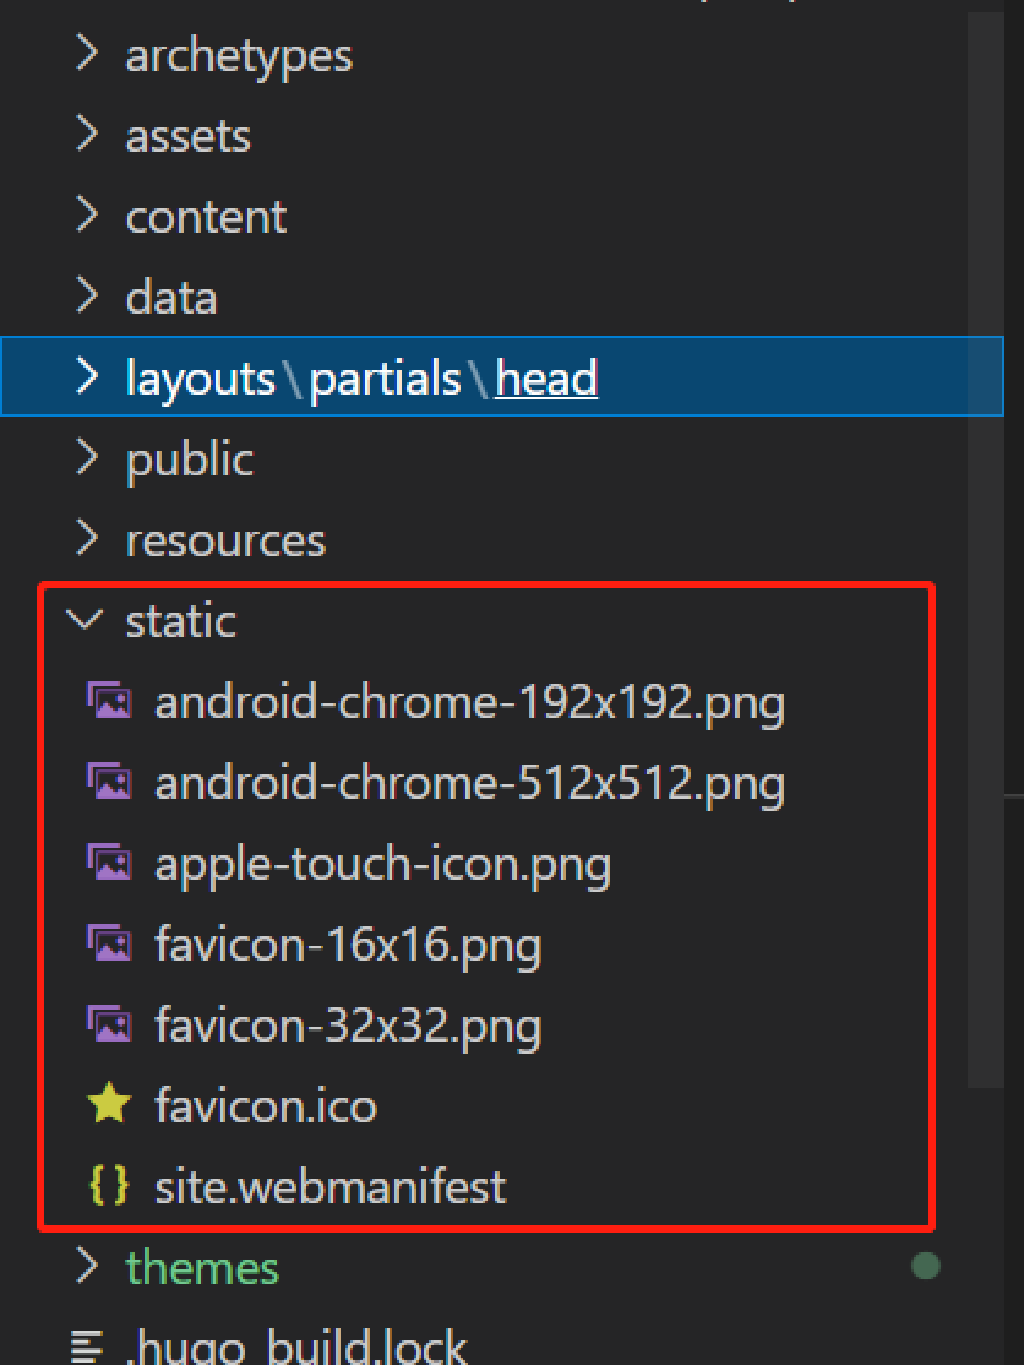
Task: Click the yellow star icon for favicon.ico
Action: click(x=109, y=1105)
